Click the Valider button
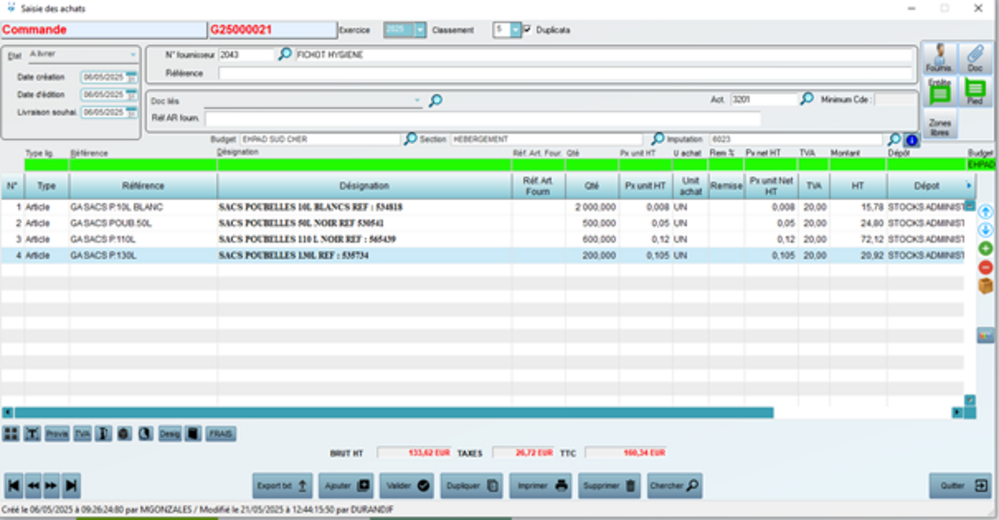The height and width of the screenshot is (520, 999). (408, 486)
